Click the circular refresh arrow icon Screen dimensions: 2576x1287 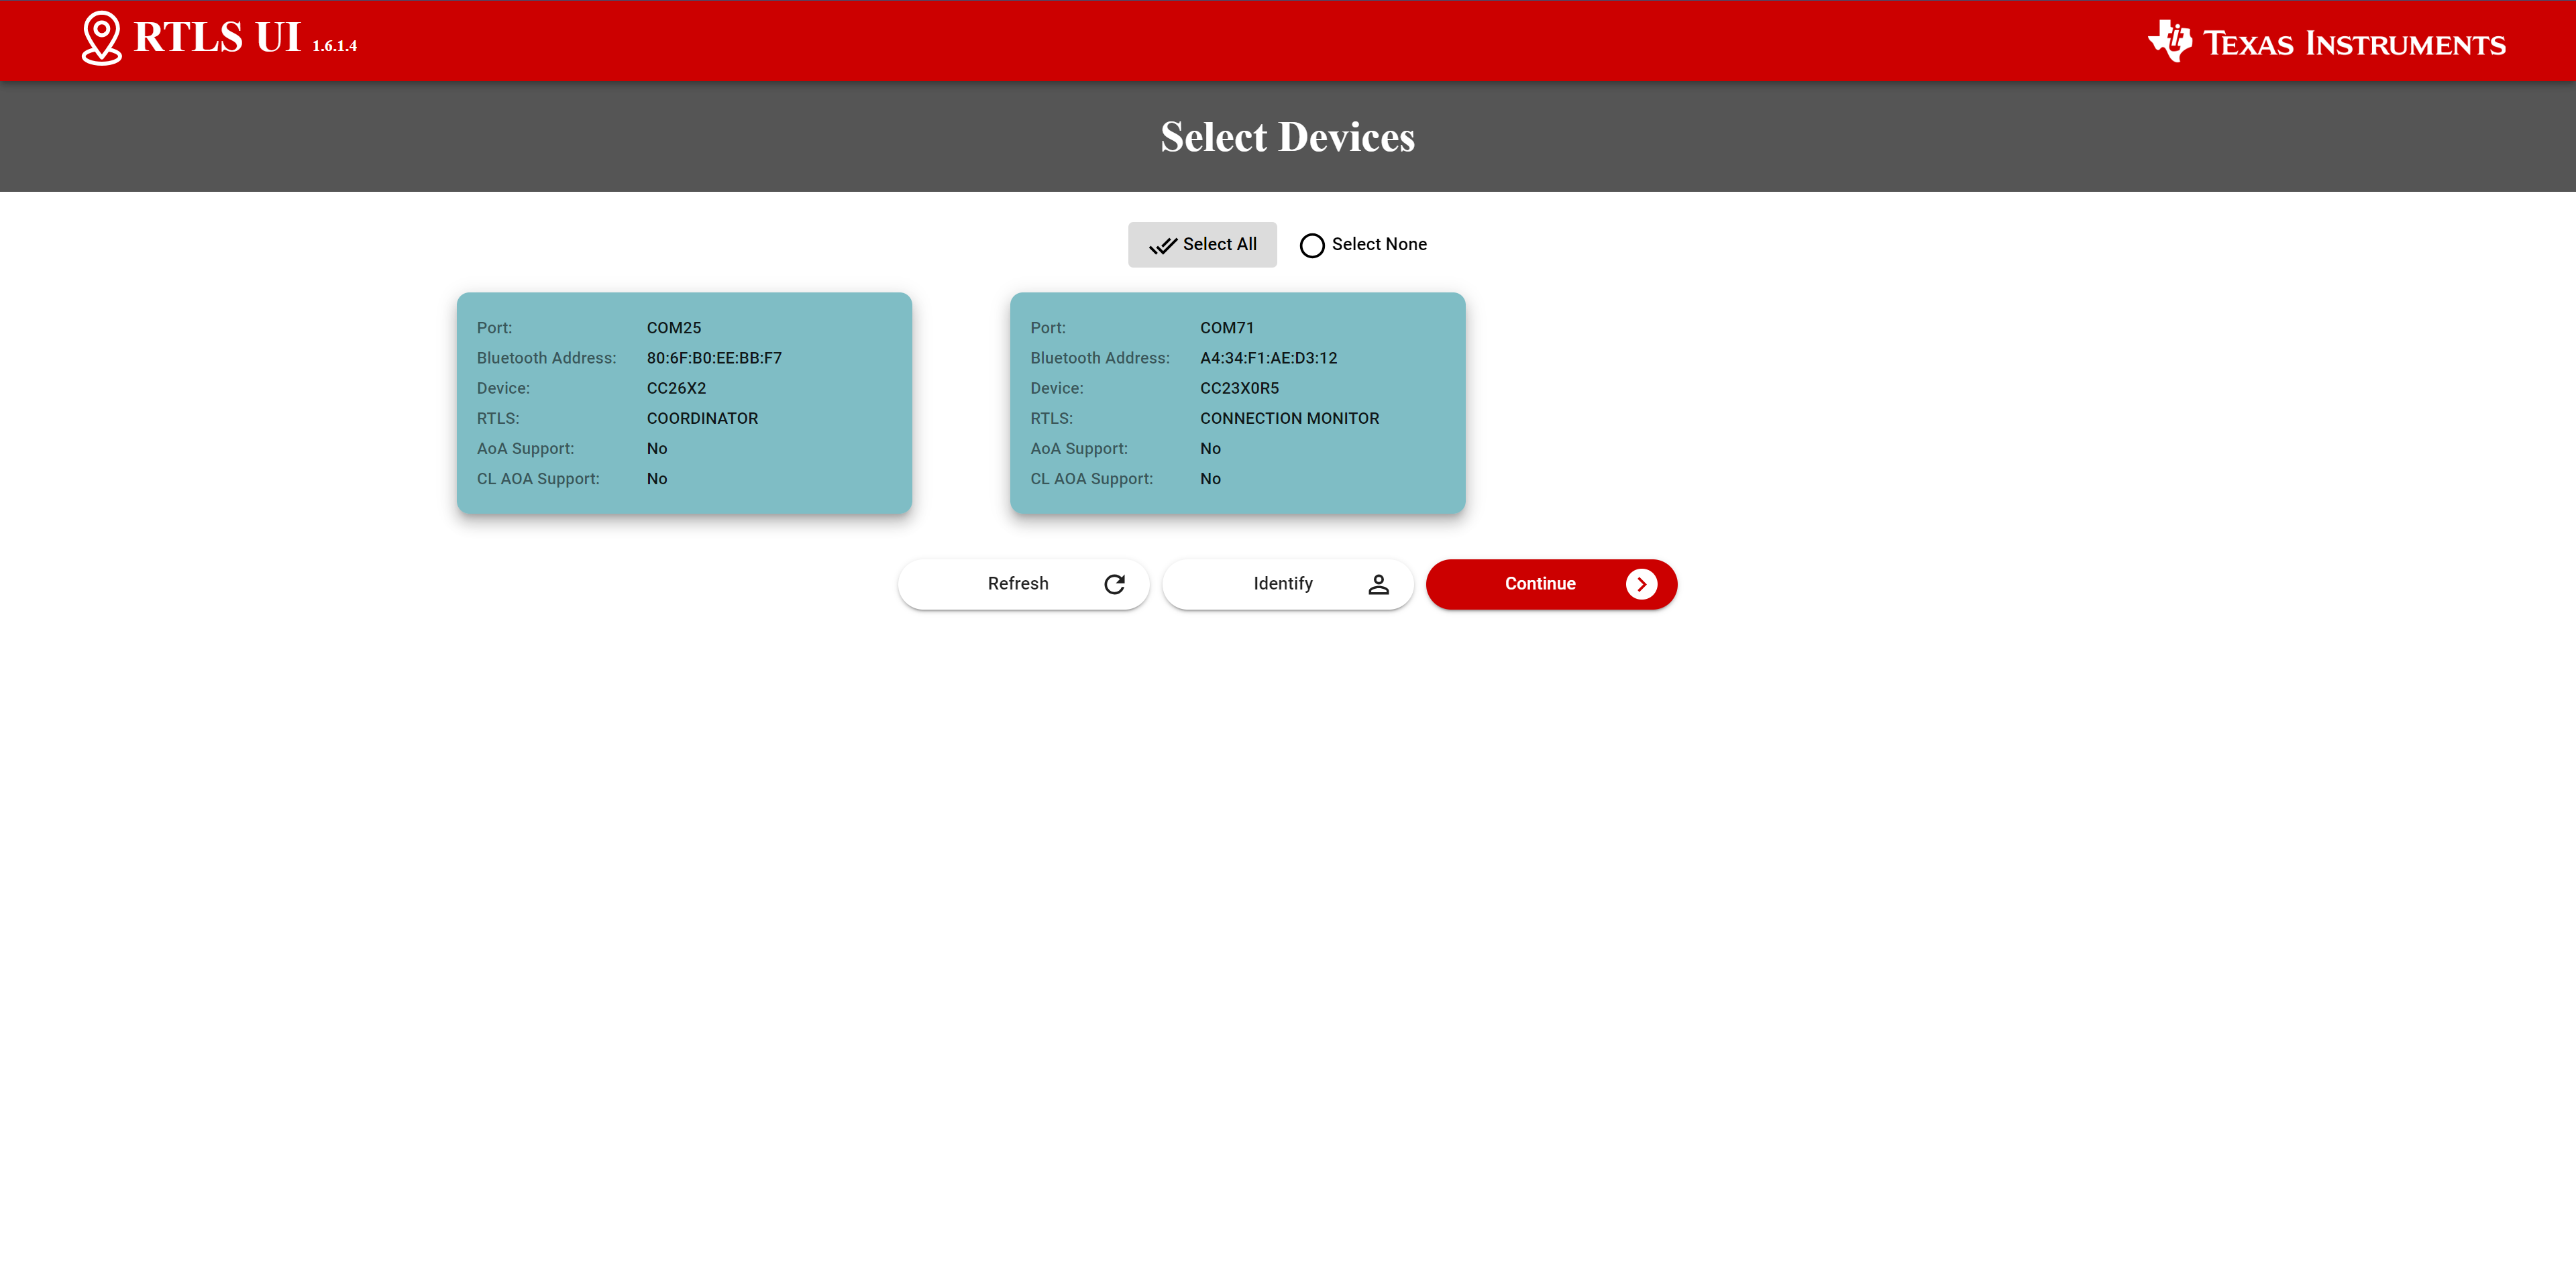pos(1114,584)
